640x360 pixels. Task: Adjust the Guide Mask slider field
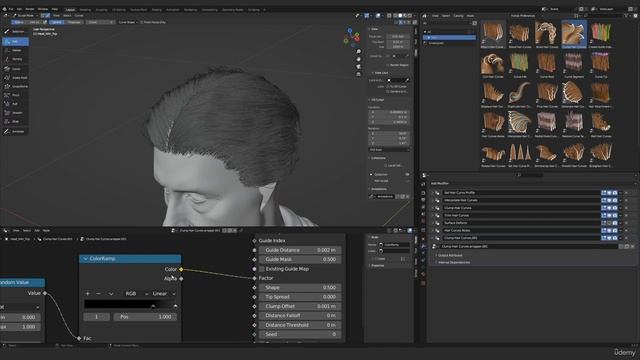[x=300, y=260]
